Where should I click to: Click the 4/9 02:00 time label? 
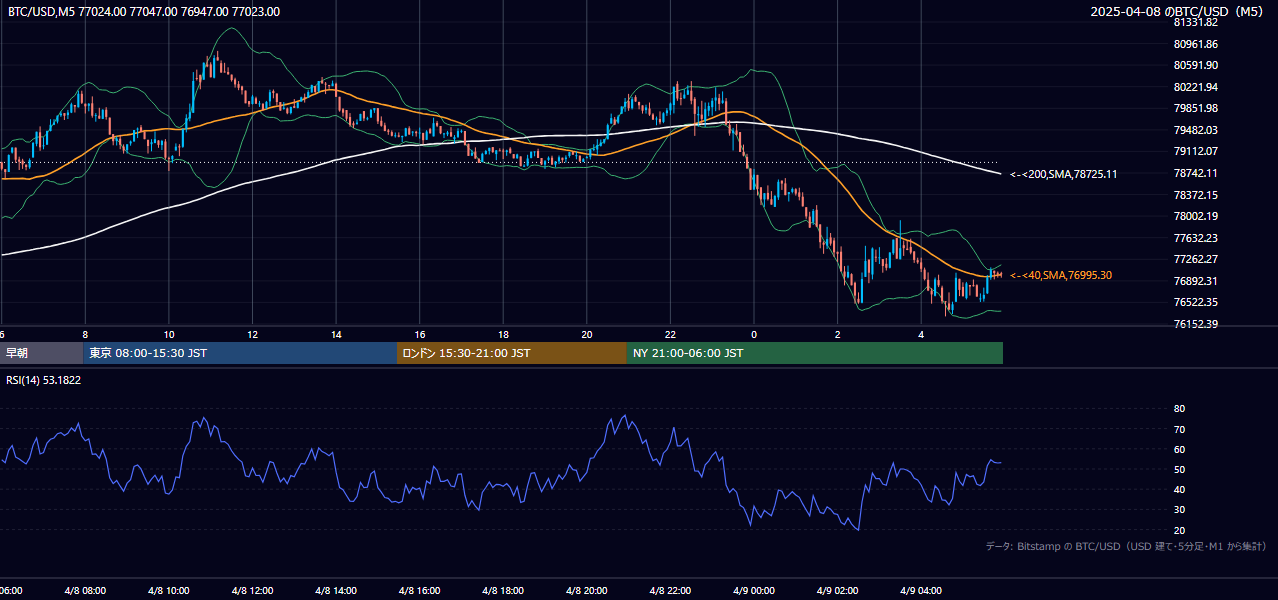837,591
